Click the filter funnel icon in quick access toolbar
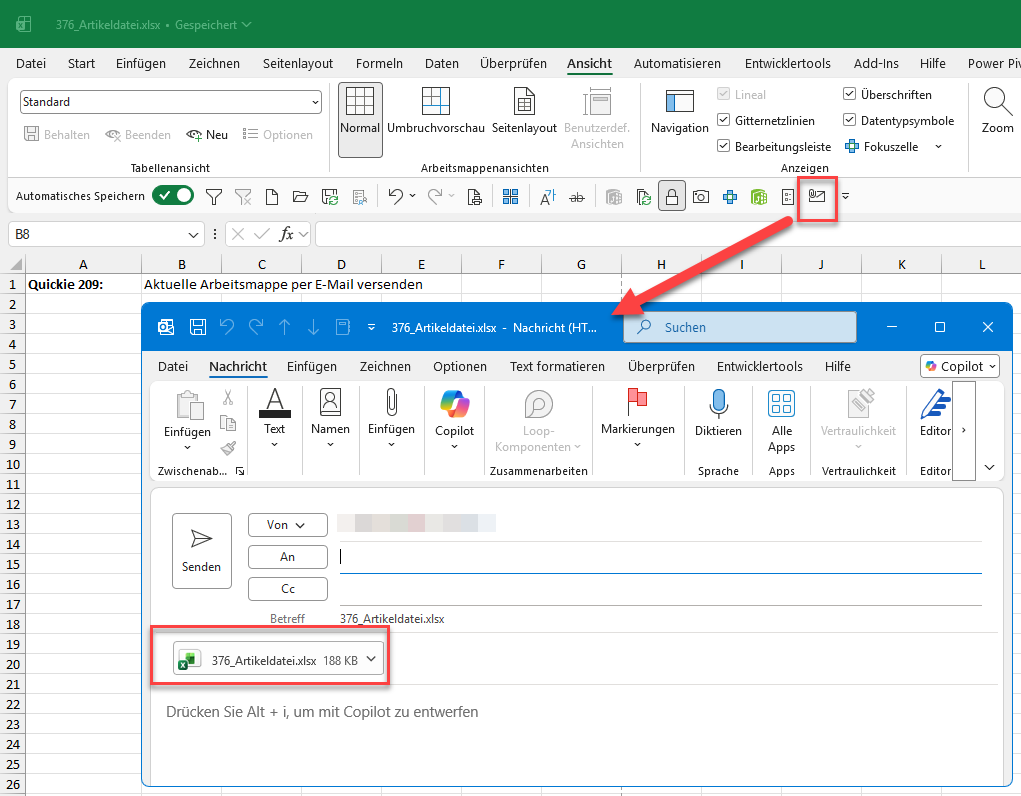Image resolution: width=1021 pixels, height=796 pixels. [x=214, y=197]
